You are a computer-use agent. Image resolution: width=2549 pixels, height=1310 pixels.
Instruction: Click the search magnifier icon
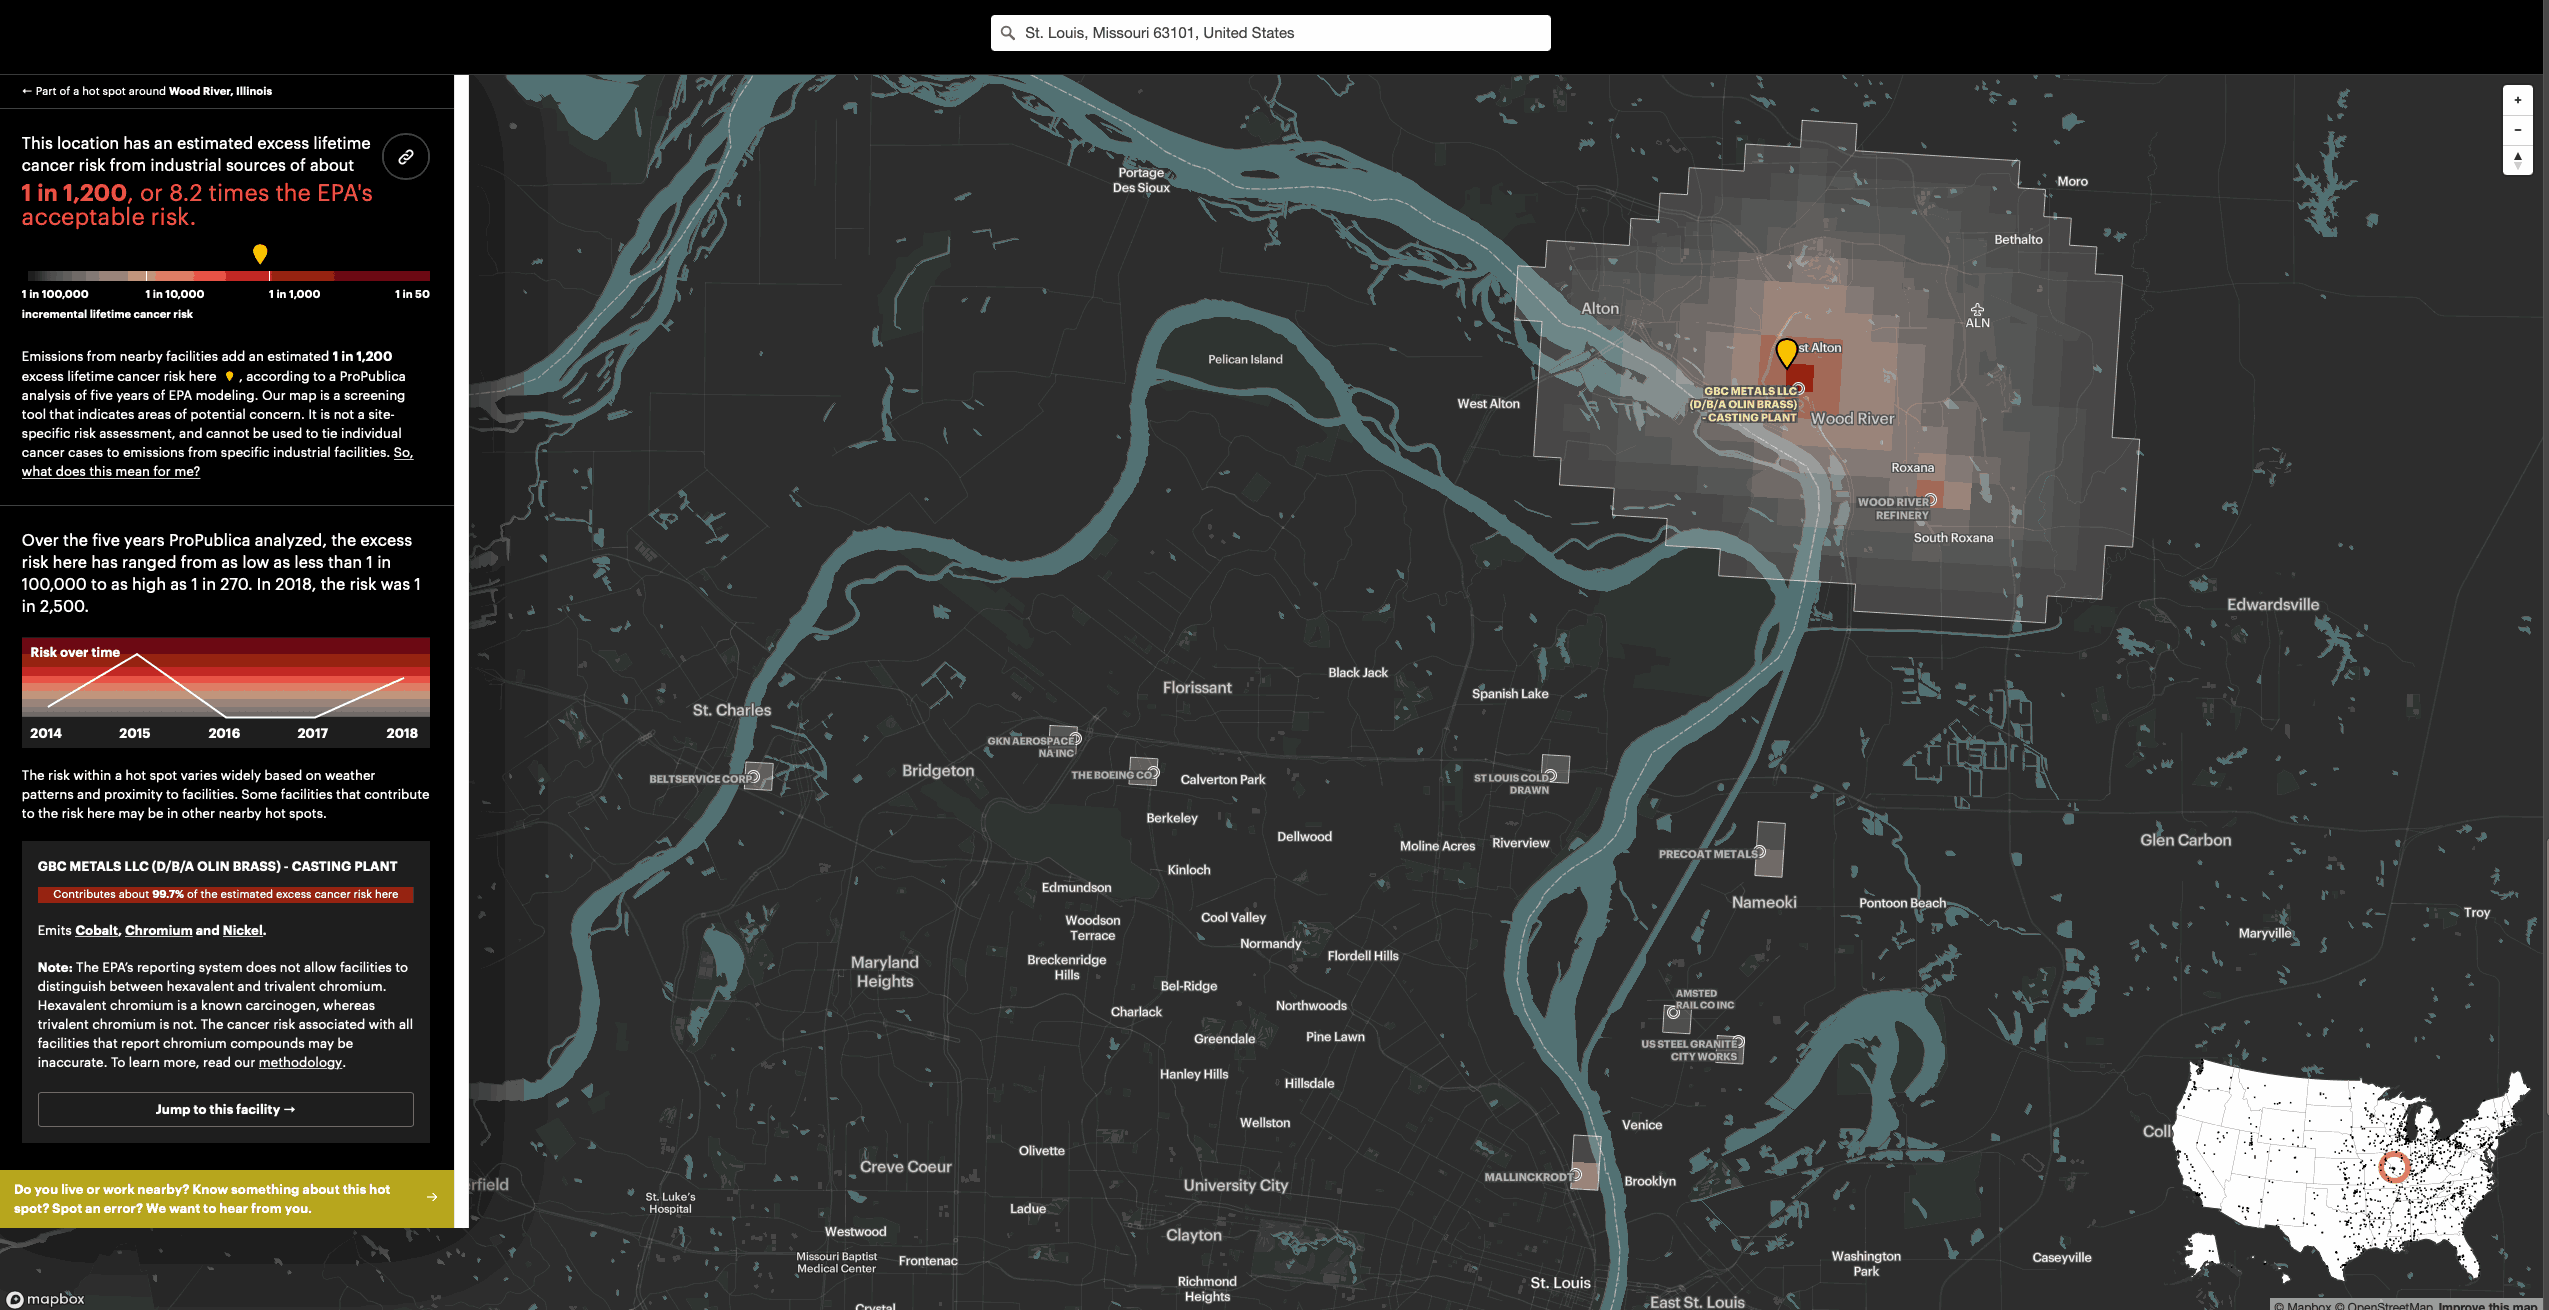click(1008, 33)
